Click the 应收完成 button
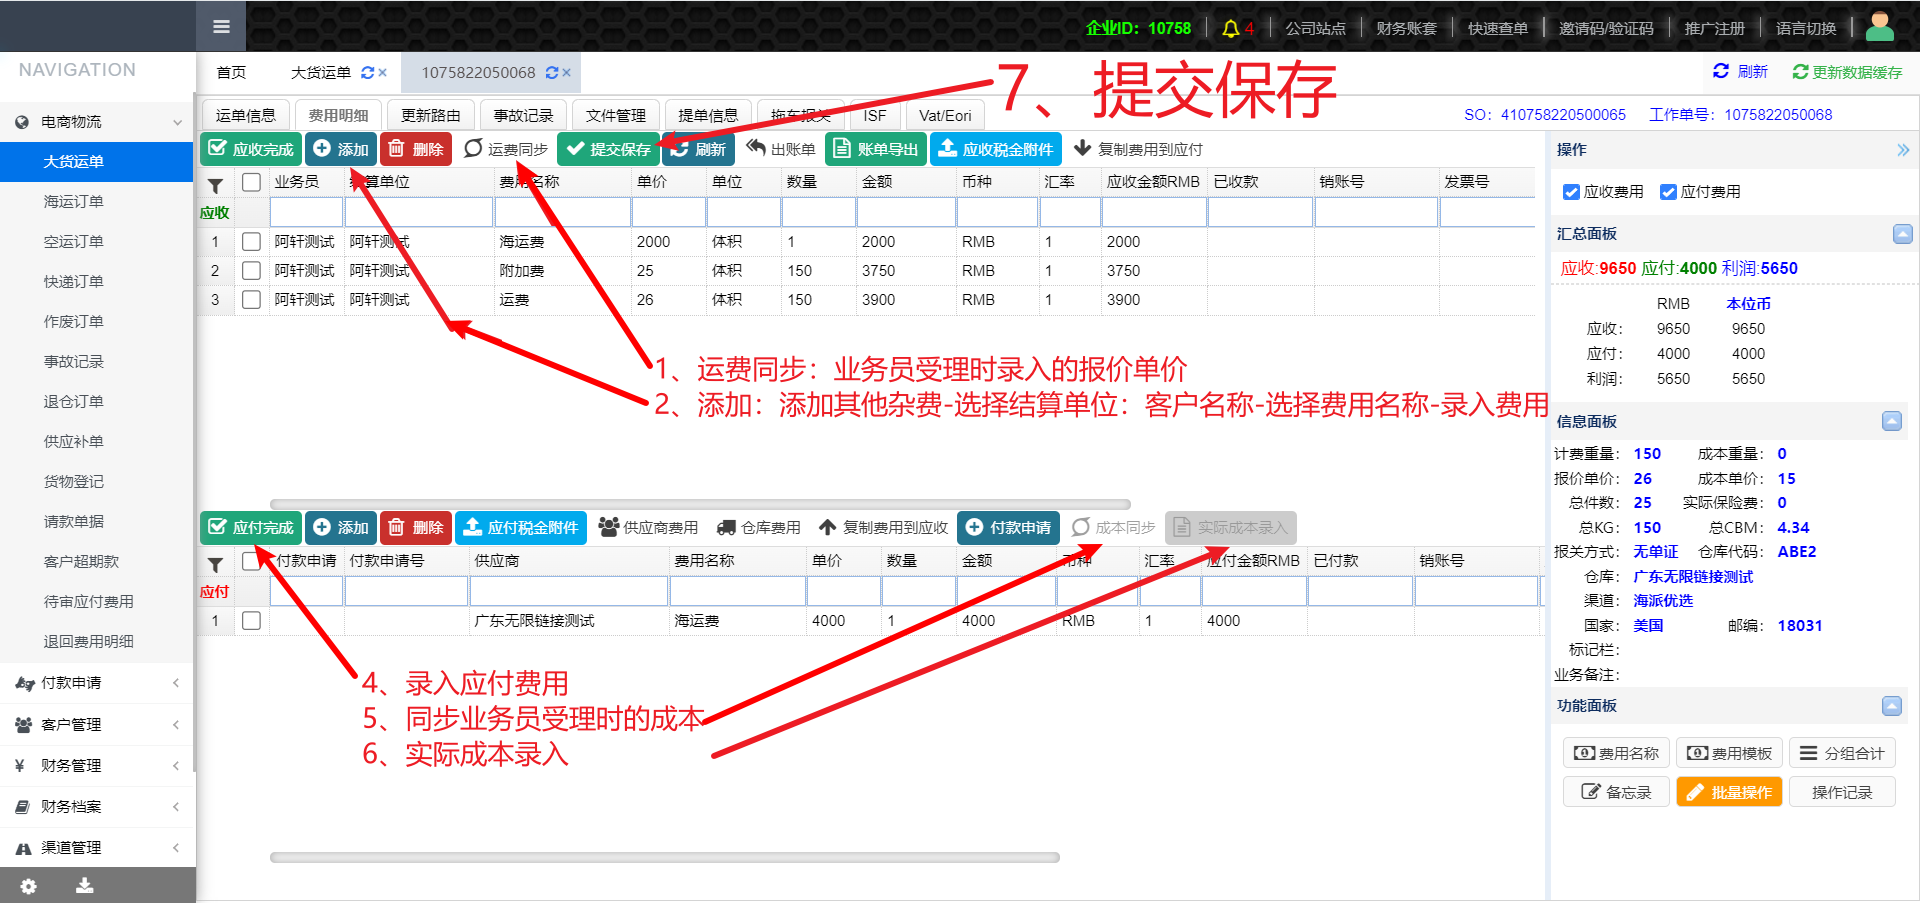This screenshot has height=903, width=1920. tap(251, 149)
